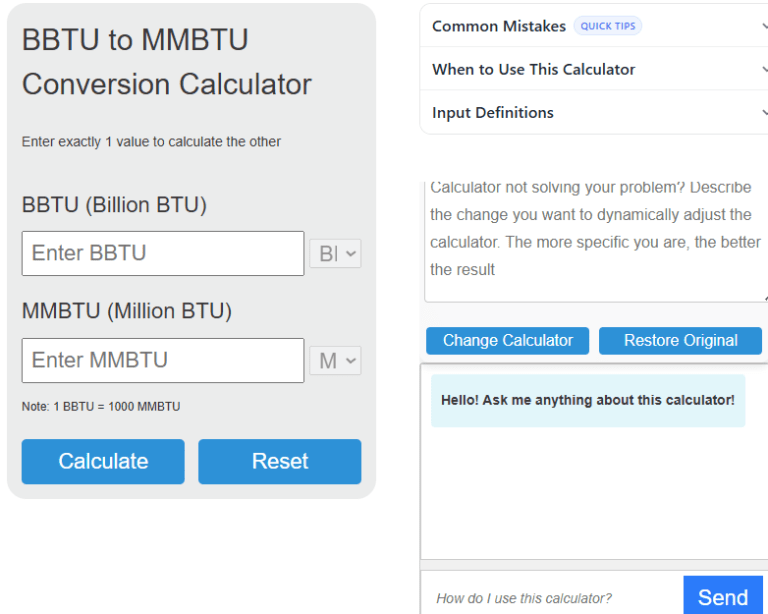Click the Enter BBTU input field

click(x=163, y=254)
